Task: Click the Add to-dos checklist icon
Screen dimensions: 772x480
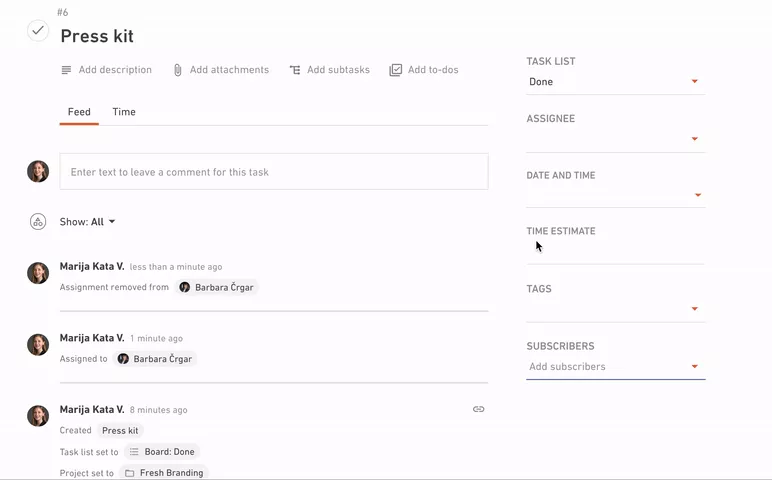Action: [x=395, y=70]
